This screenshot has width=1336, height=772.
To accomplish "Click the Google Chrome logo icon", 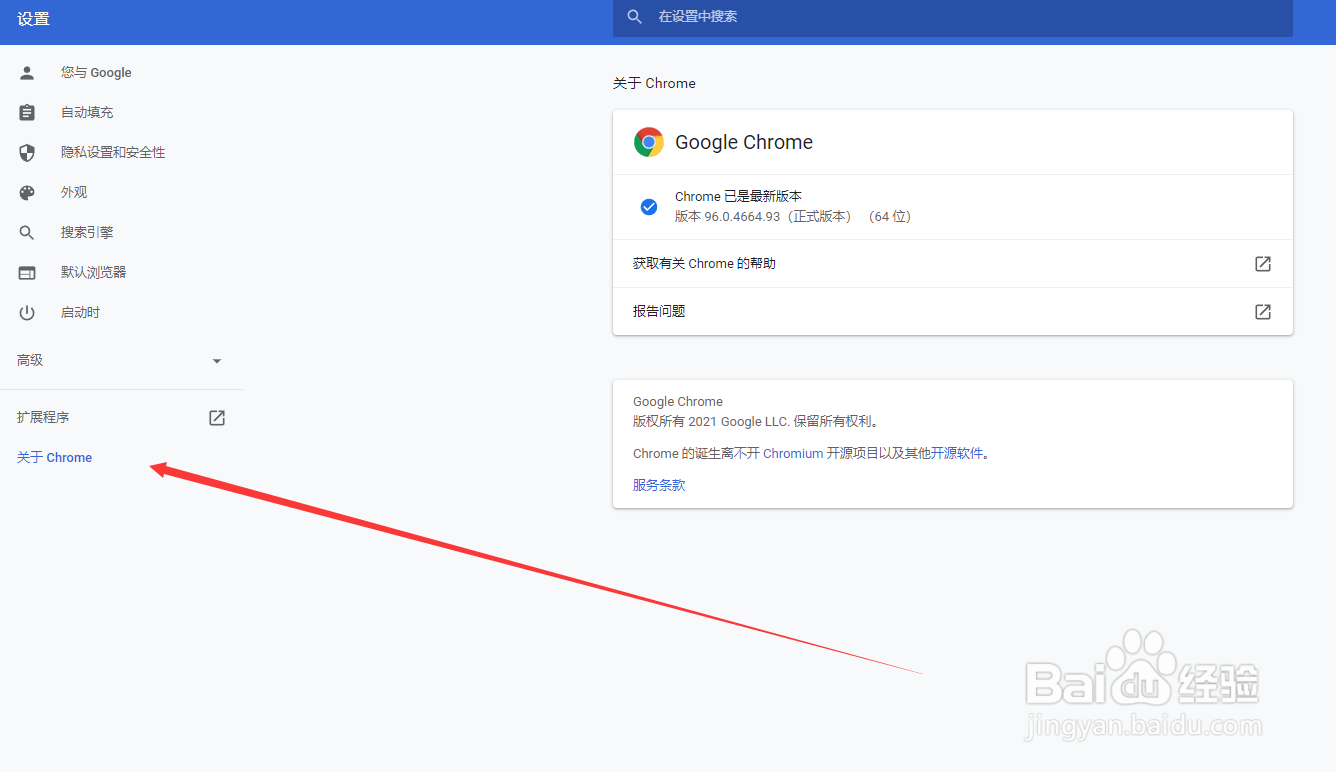I will (x=649, y=142).
